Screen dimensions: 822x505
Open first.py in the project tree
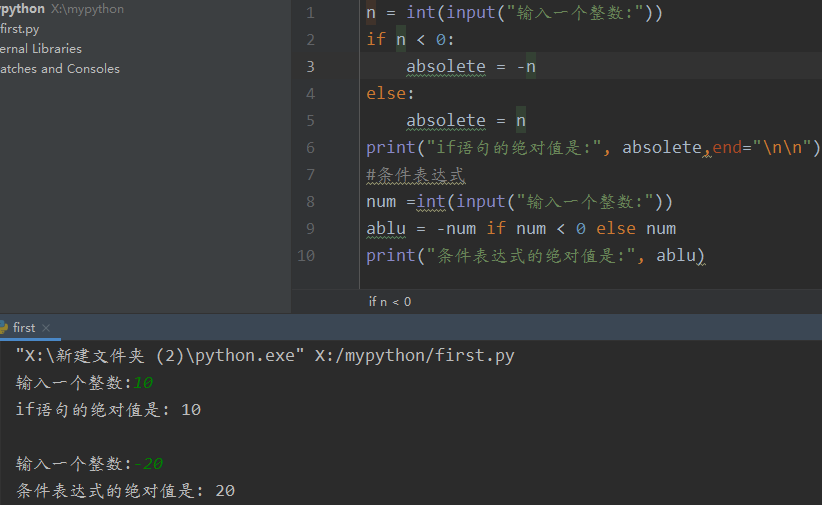click(x=19, y=29)
